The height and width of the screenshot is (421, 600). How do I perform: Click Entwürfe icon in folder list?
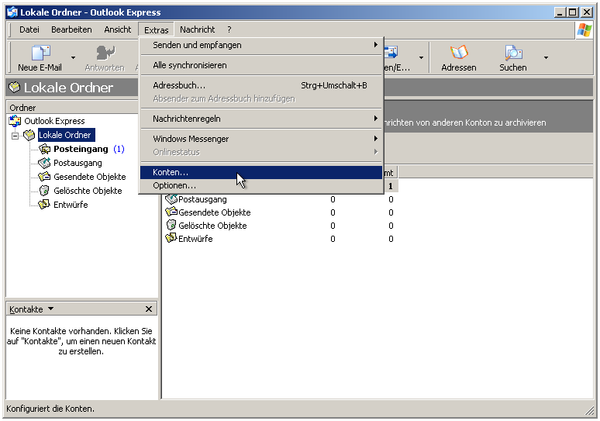pyautogui.click(x=171, y=238)
